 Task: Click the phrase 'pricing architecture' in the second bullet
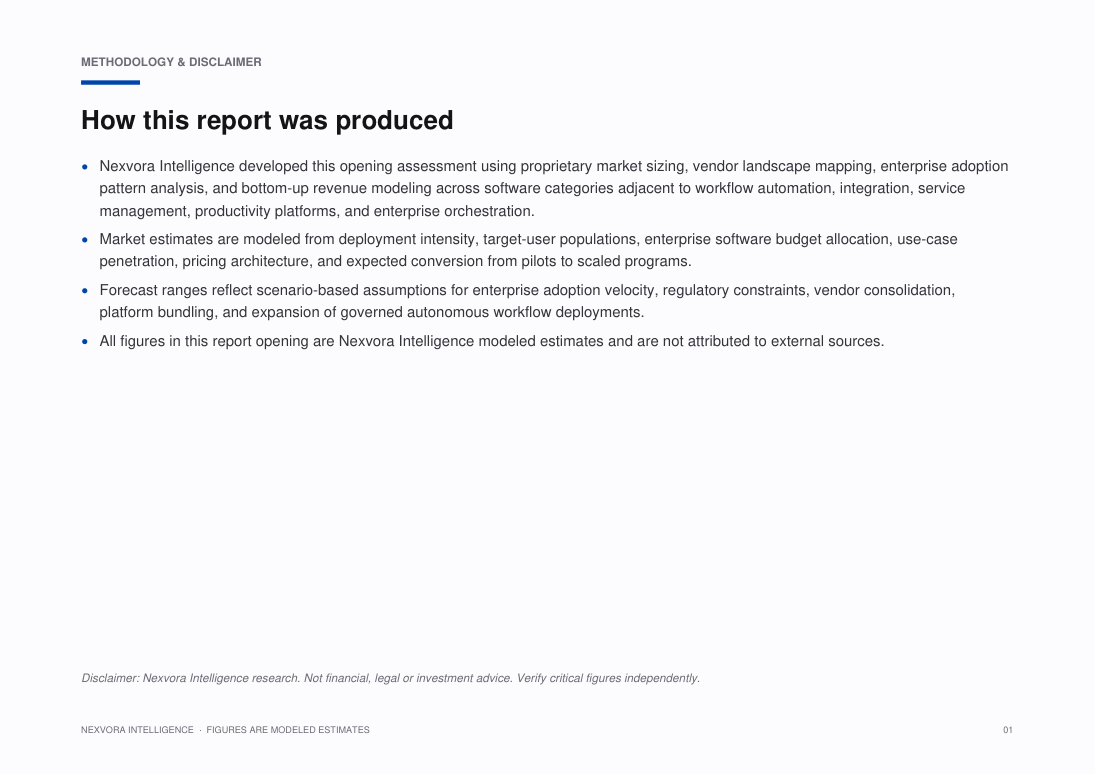click(246, 261)
